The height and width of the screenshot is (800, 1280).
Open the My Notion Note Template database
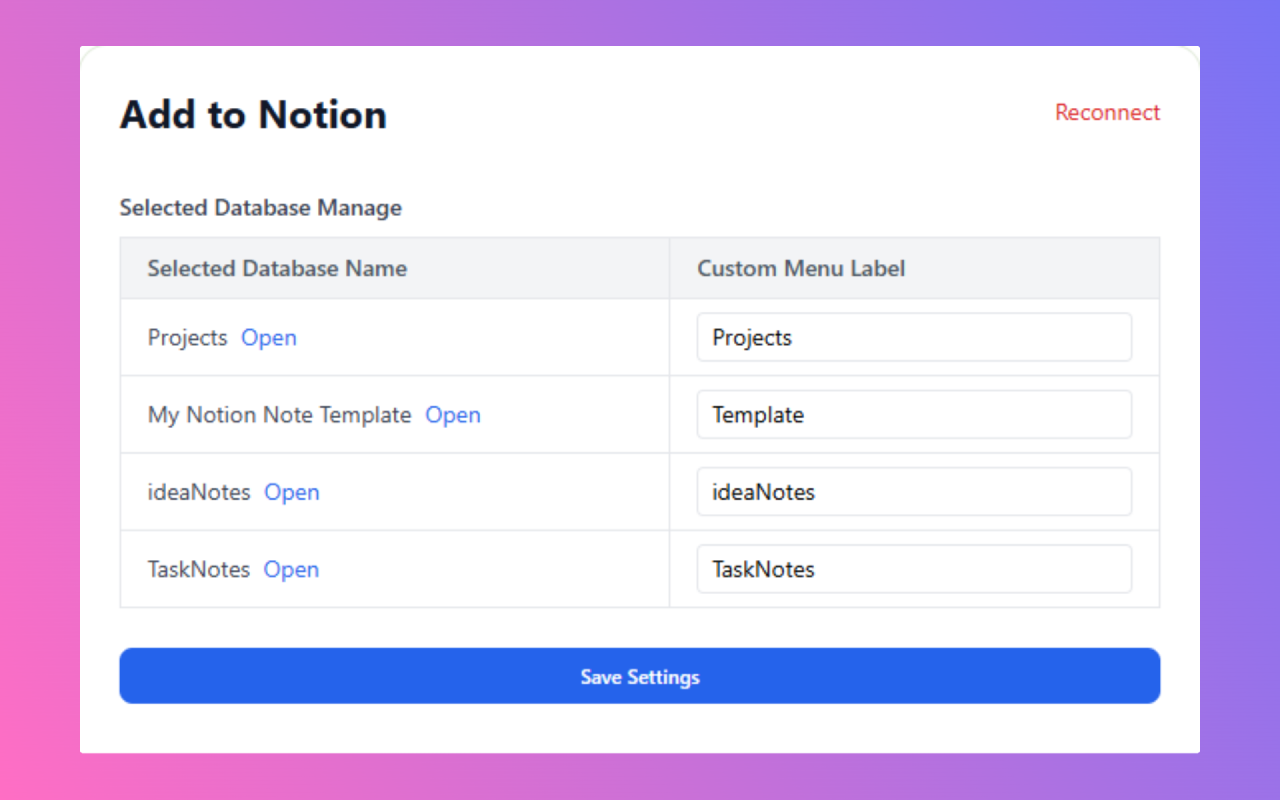click(x=453, y=415)
